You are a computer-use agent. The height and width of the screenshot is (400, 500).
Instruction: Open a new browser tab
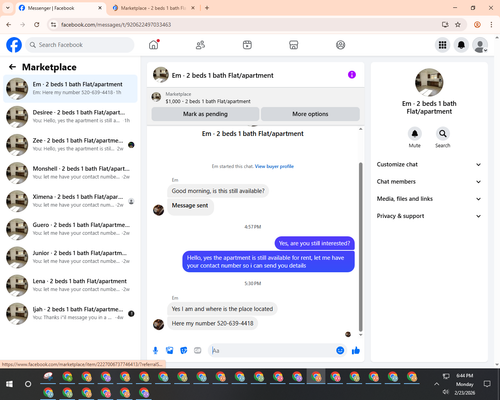207,8
